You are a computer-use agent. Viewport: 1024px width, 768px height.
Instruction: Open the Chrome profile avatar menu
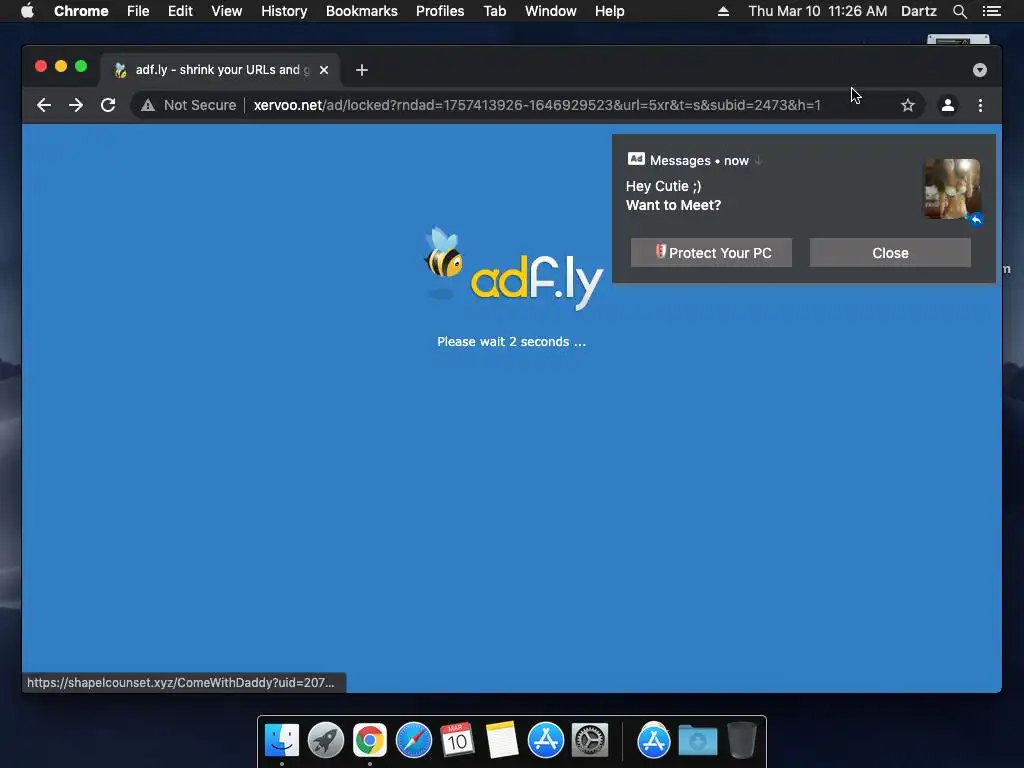click(948, 105)
